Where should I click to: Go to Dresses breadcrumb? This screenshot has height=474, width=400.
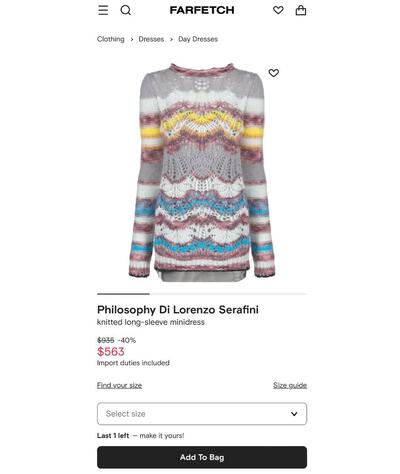point(151,39)
